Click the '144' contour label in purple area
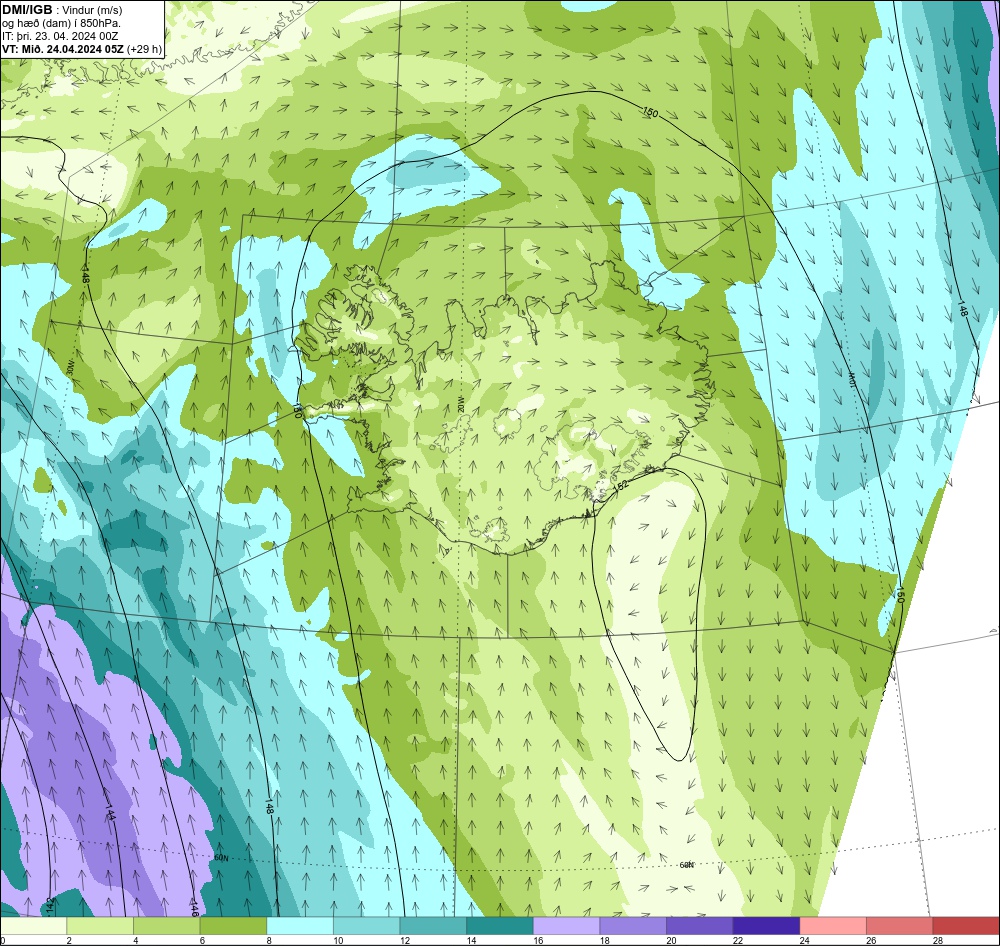 tap(110, 813)
